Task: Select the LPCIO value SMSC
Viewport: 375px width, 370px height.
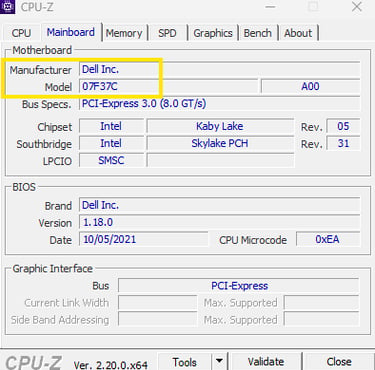Action: (x=111, y=160)
